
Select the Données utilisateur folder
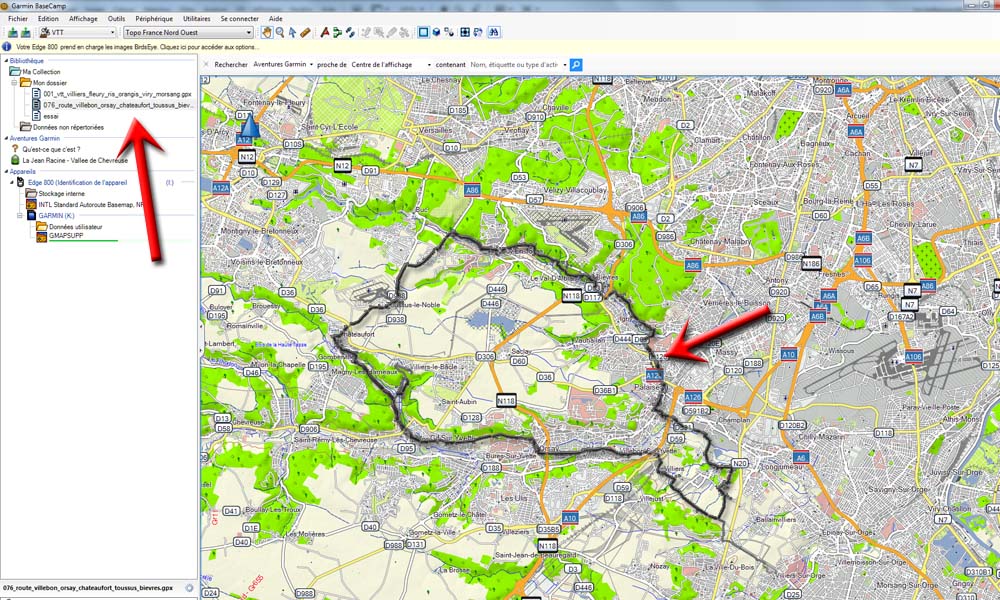75,227
